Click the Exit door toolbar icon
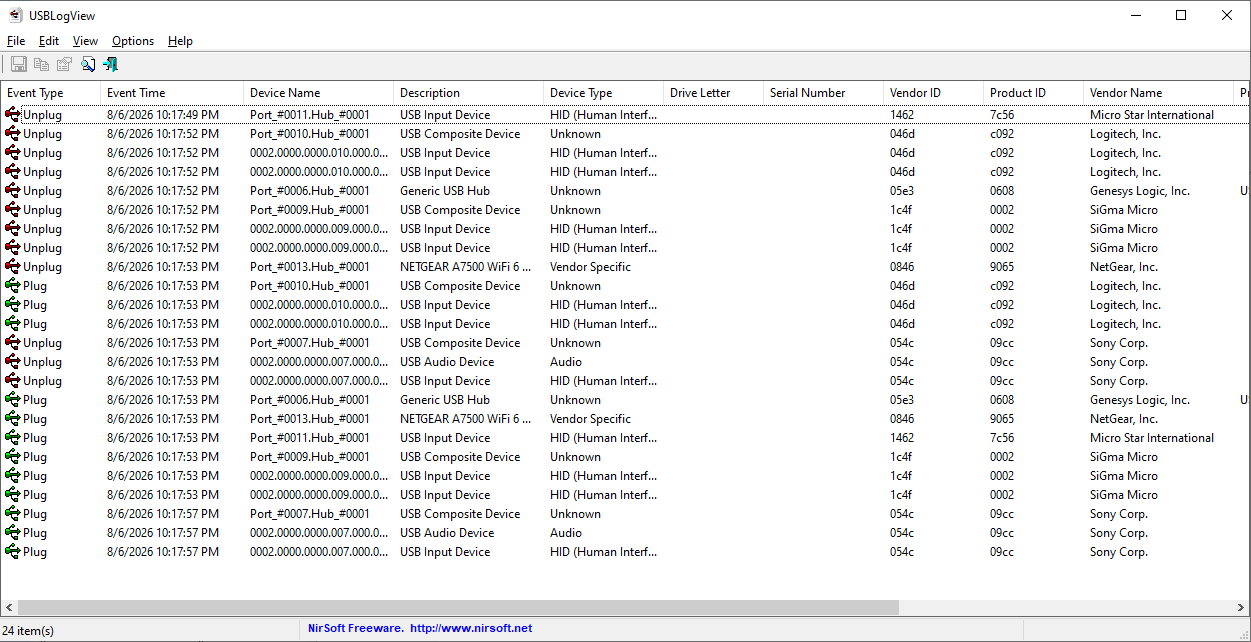This screenshot has height=642, width=1251. 110,65
